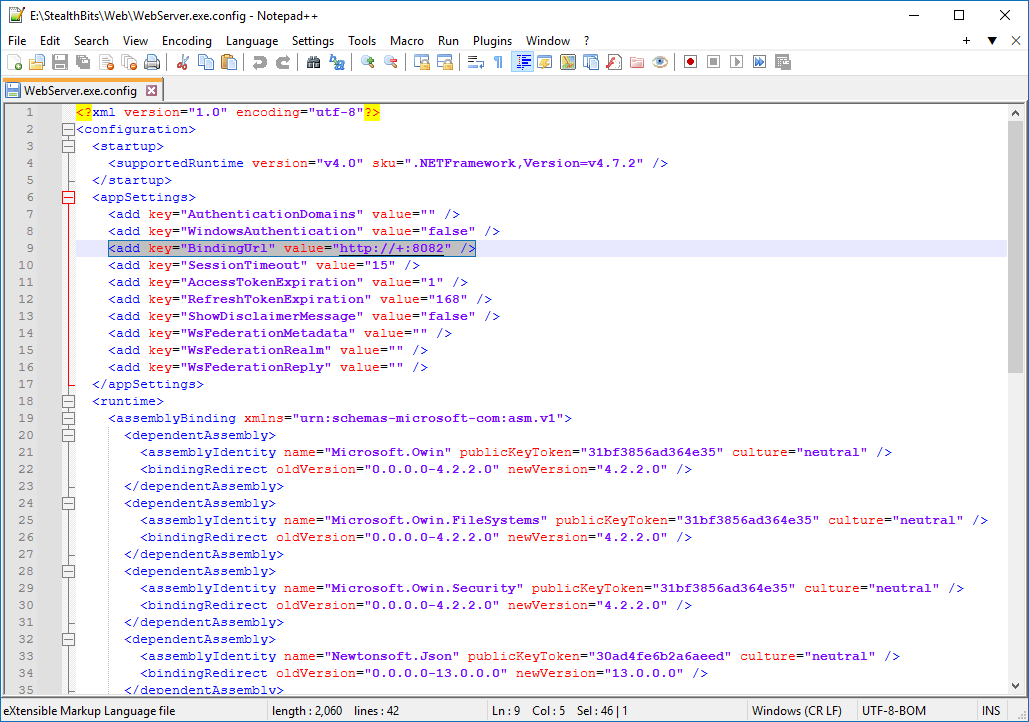Toggle Word Wrap on the toolbar
1029x722 pixels.
pyautogui.click(x=475, y=61)
